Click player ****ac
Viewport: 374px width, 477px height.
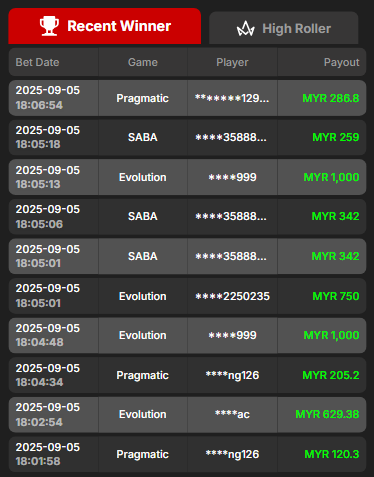232,414
